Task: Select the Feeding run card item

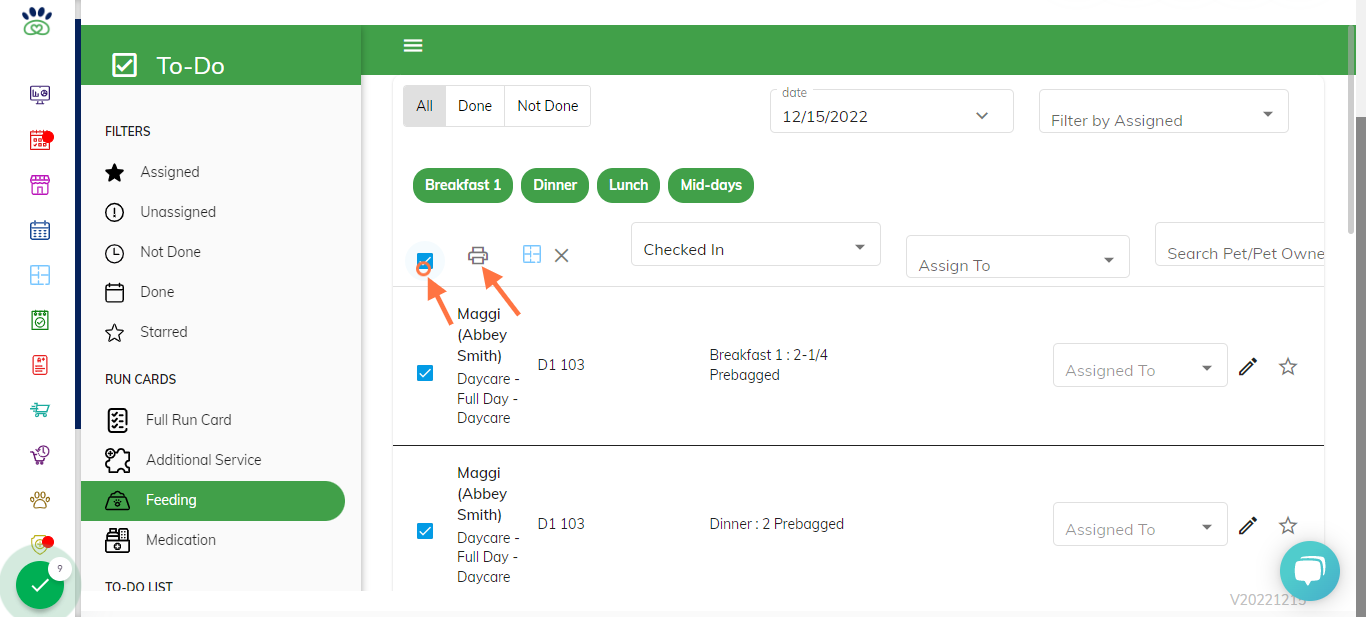Action: (213, 500)
